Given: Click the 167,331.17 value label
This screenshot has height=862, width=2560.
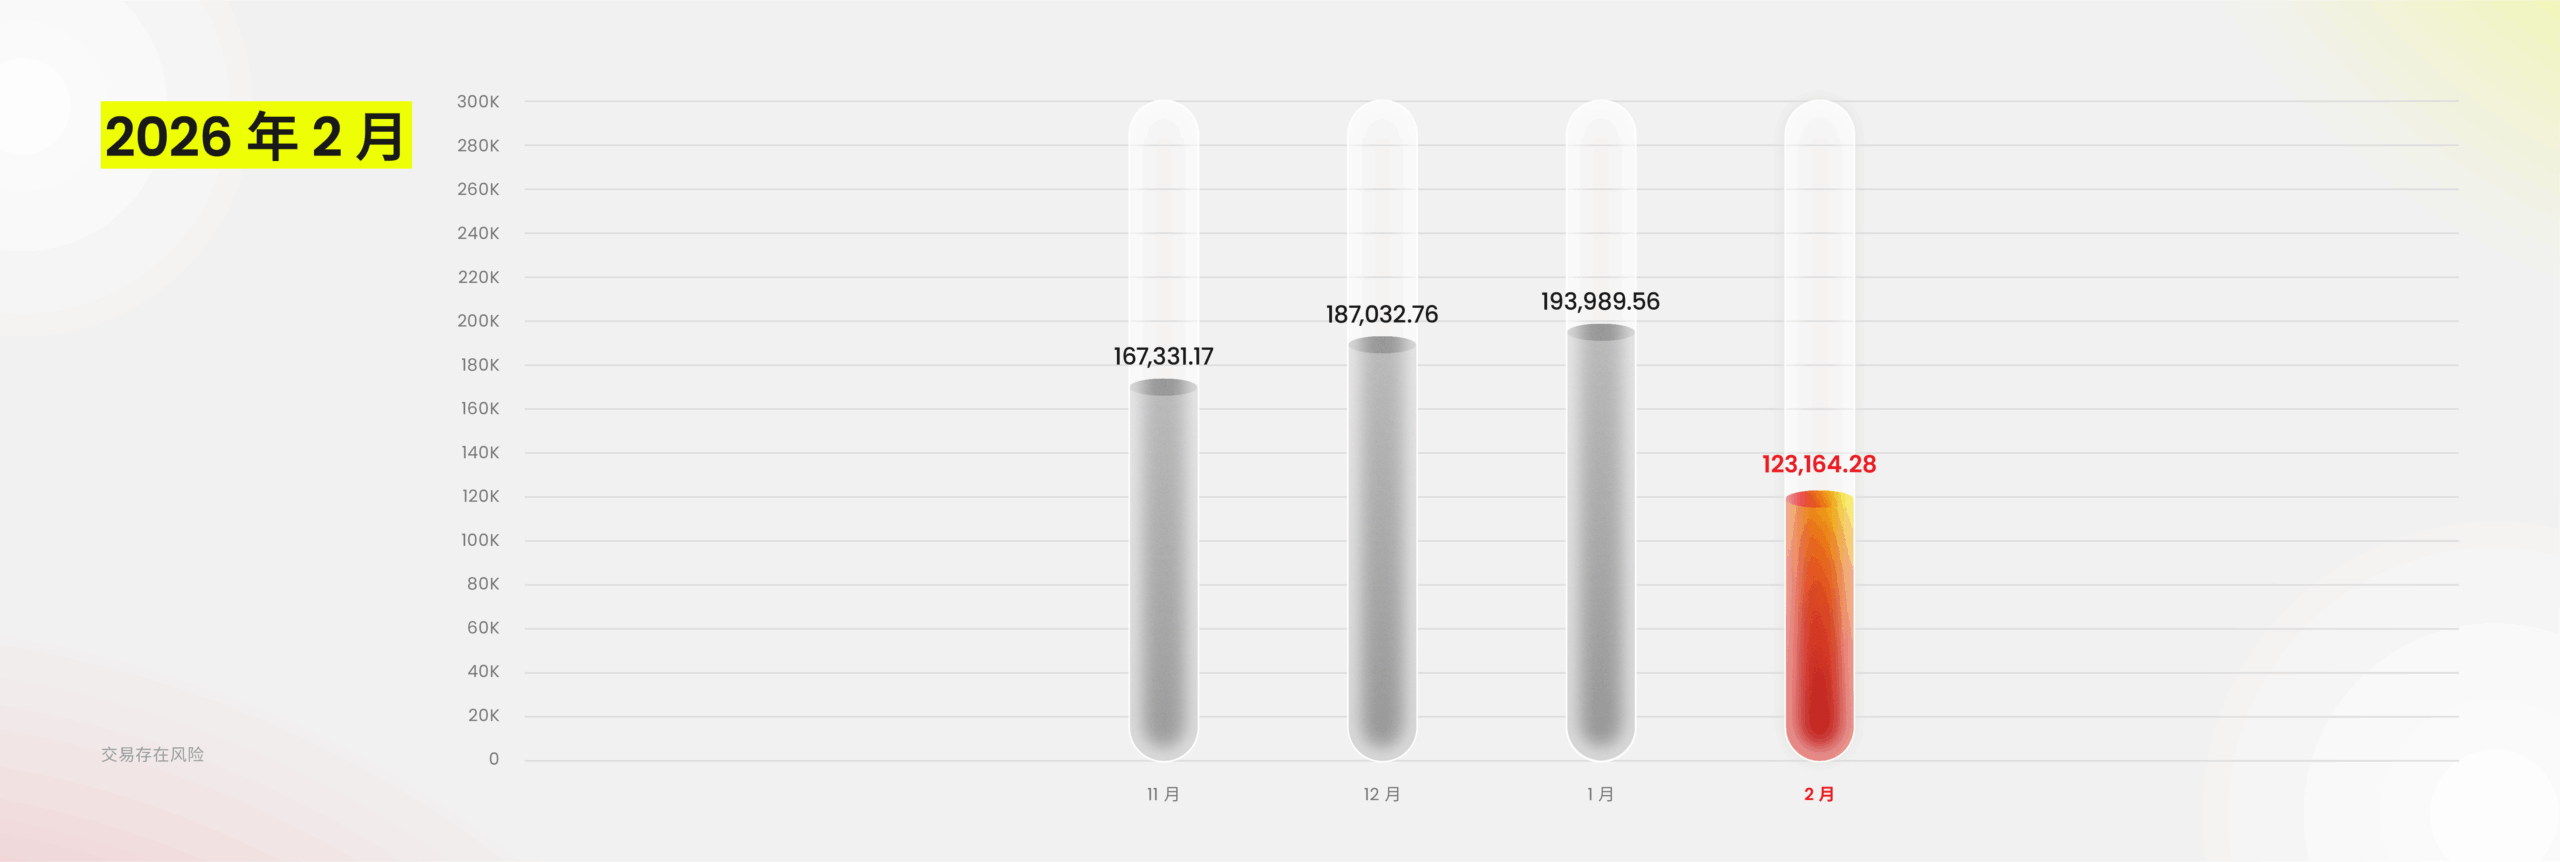Looking at the screenshot, I should point(1163,356).
